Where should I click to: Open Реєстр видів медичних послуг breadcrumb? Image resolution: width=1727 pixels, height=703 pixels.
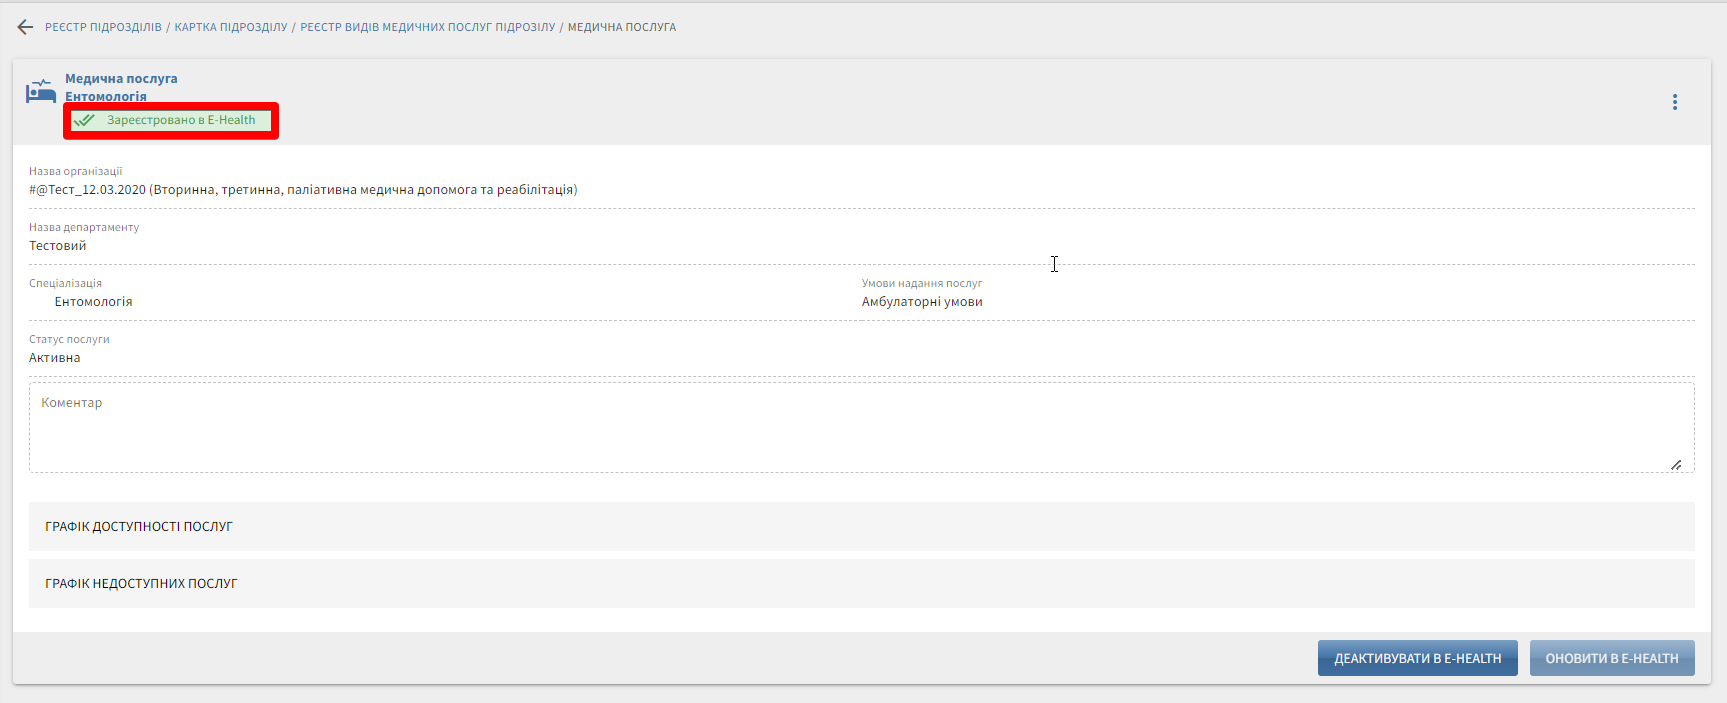(427, 27)
